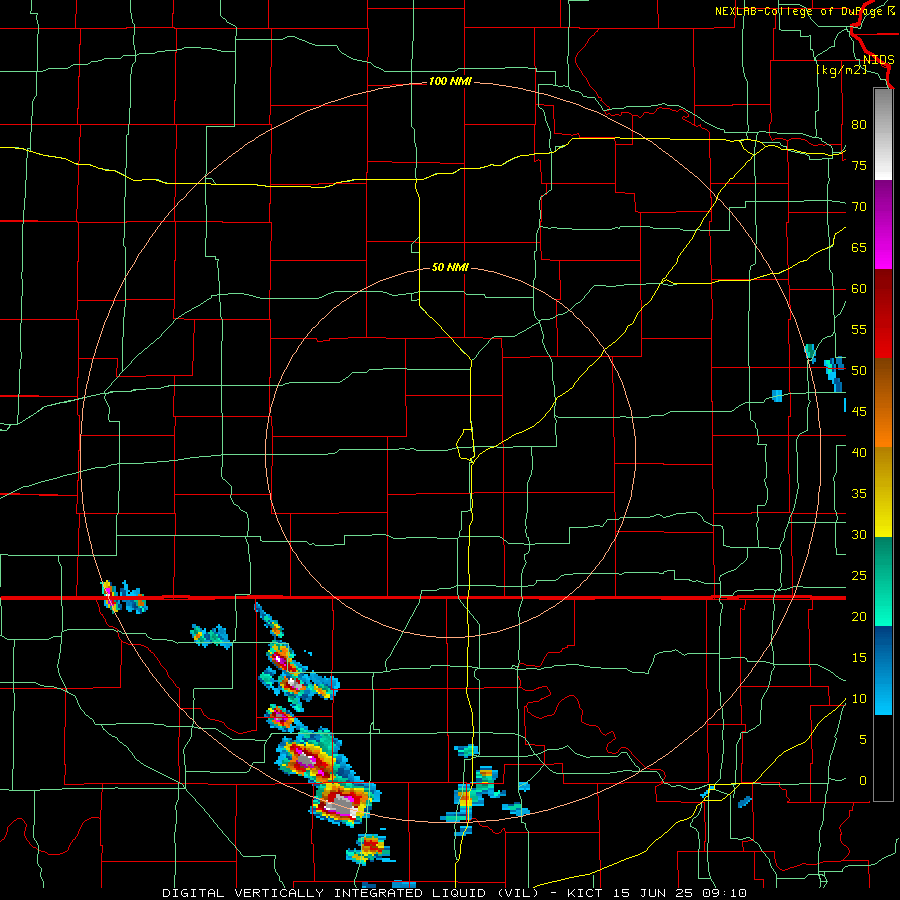Click the blue 10-15 segment of the color scale
The height and width of the screenshot is (900, 900).
click(883, 670)
